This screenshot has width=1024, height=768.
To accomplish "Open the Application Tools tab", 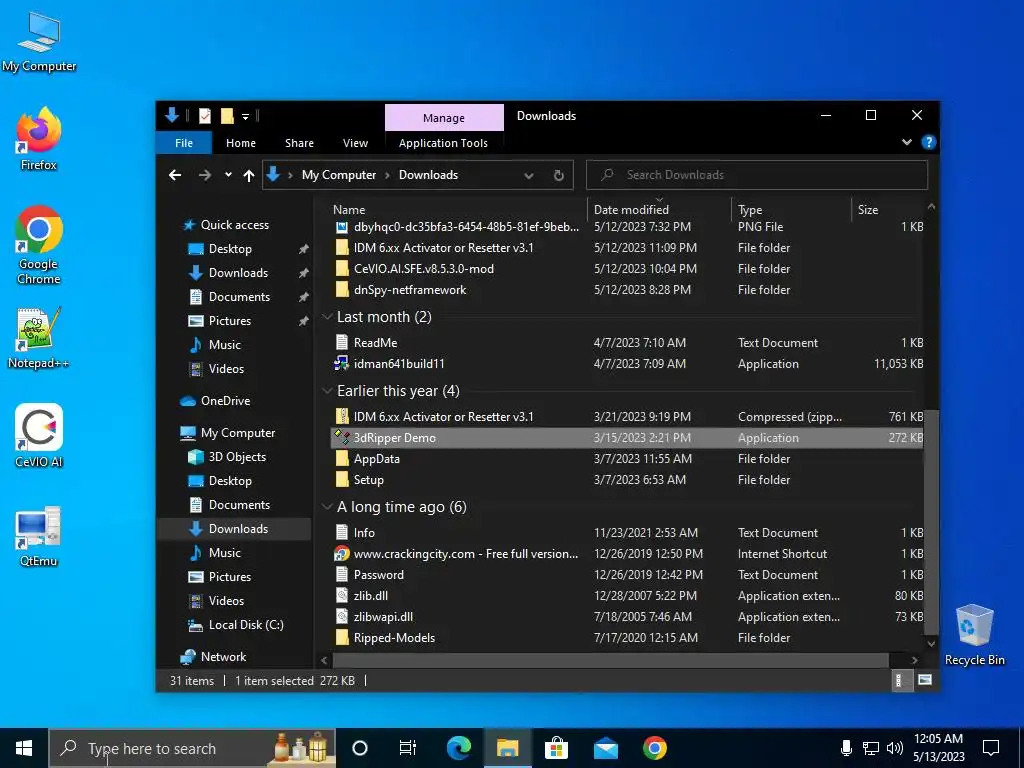I will 443,143.
